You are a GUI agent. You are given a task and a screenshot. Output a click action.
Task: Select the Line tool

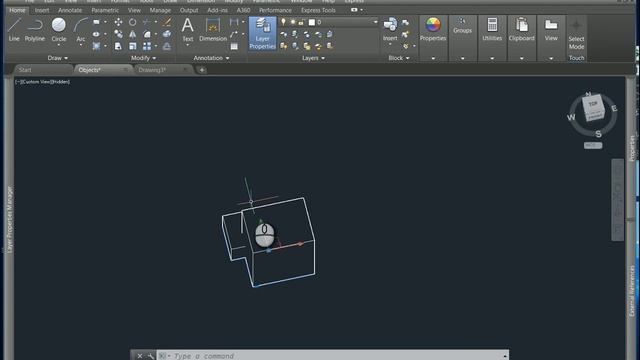coord(14,30)
